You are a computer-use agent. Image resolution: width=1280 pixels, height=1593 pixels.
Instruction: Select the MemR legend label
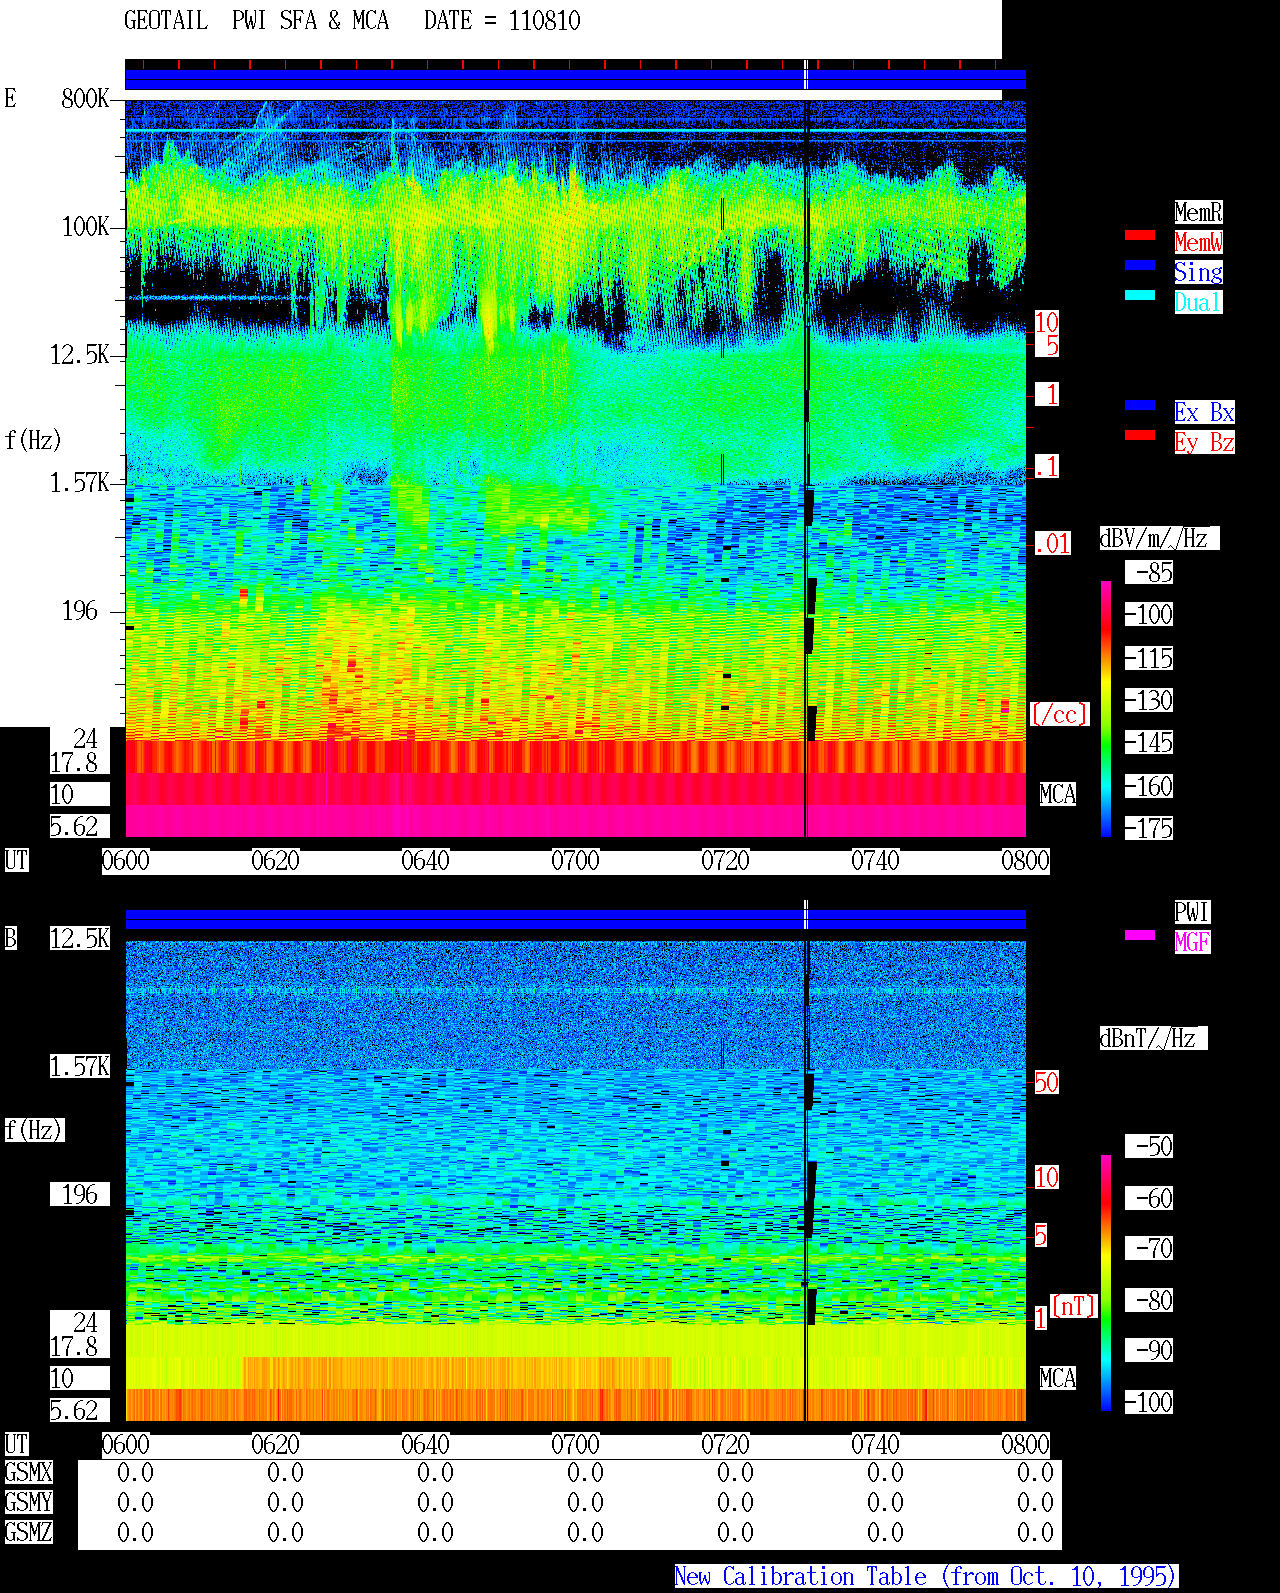point(1198,212)
